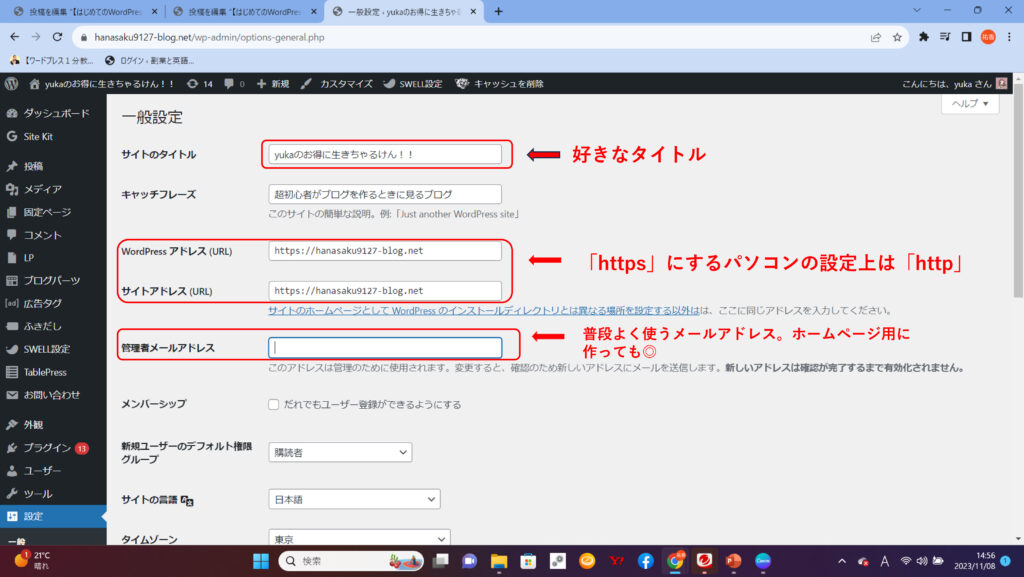Click the browser reload icon
This screenshot has width=1024, height=577.
59,37
